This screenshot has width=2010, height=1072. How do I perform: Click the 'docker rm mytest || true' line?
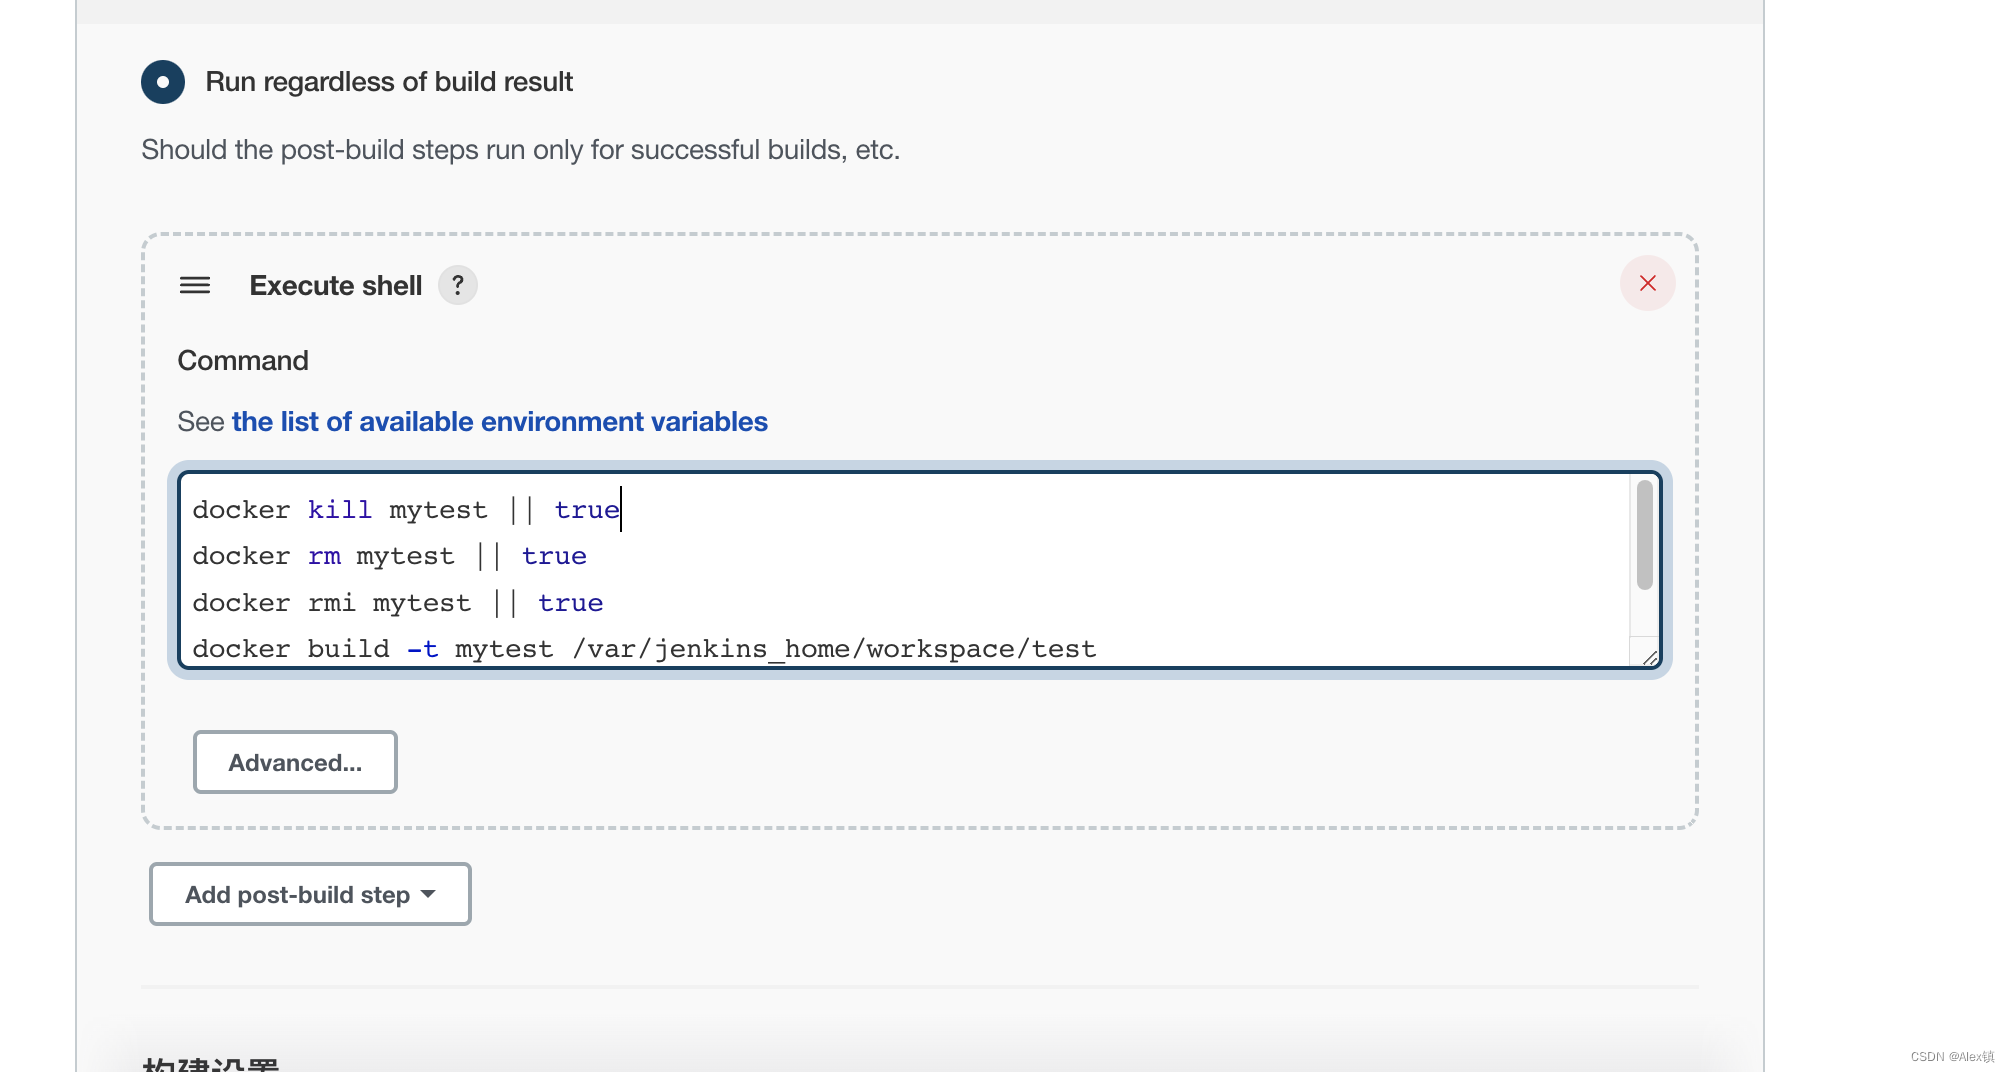(389, 556)
